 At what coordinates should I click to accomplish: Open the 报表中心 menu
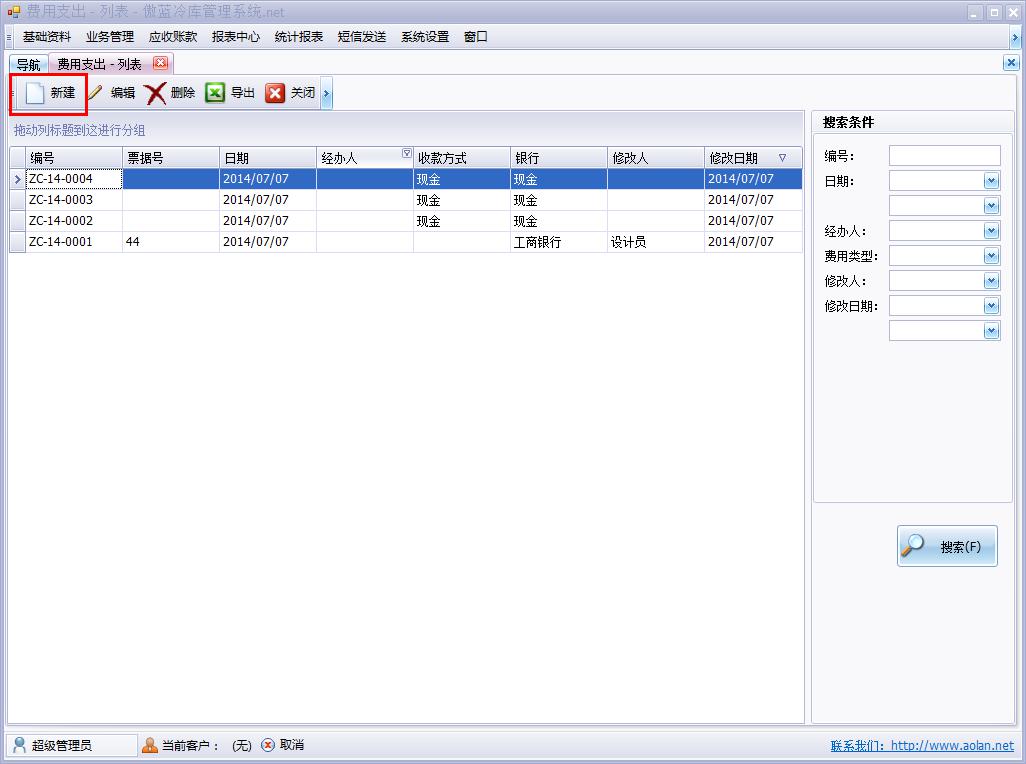tap(235, 37)
